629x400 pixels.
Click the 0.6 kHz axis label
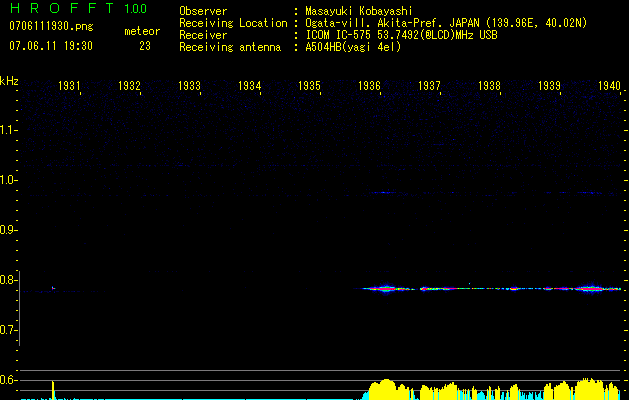[8, 380]
